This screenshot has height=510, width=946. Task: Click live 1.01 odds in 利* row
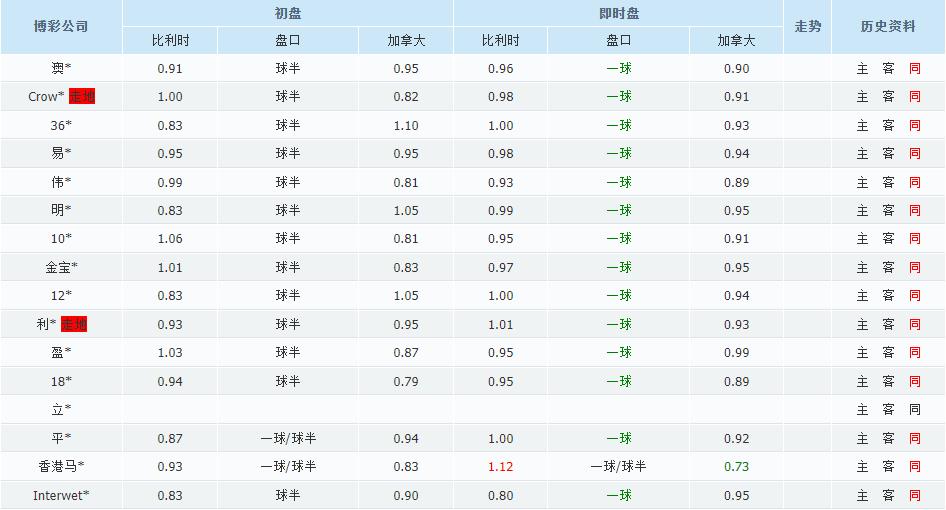point(501,324)
